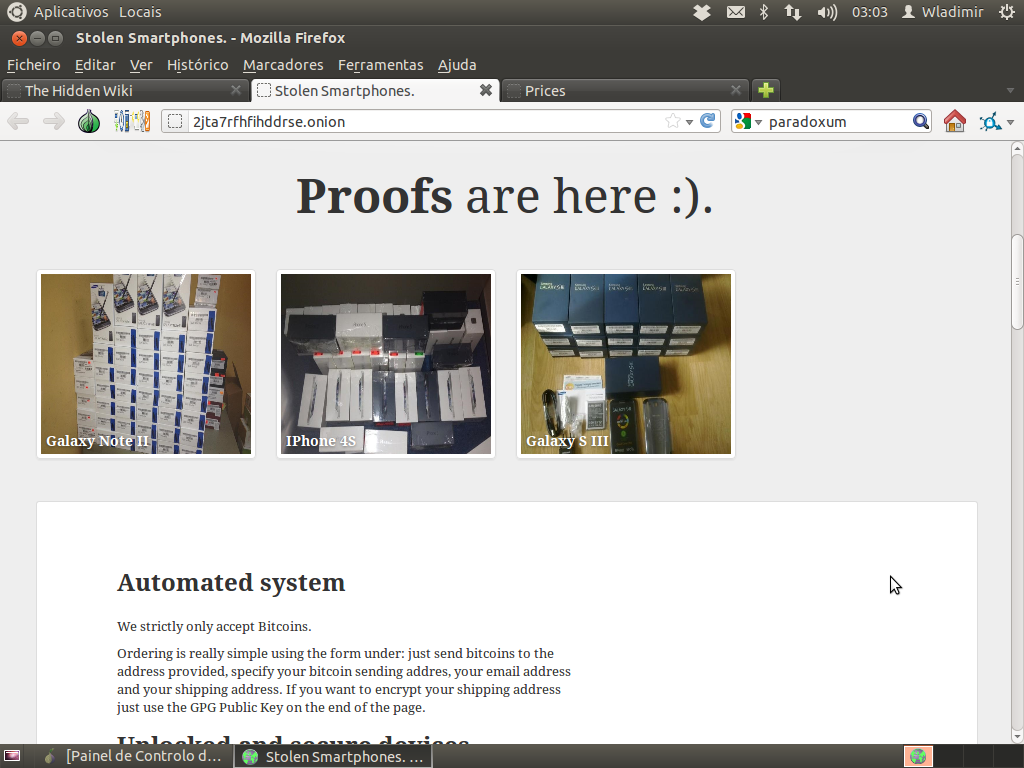Open the Editar menu

coord(95,65)
